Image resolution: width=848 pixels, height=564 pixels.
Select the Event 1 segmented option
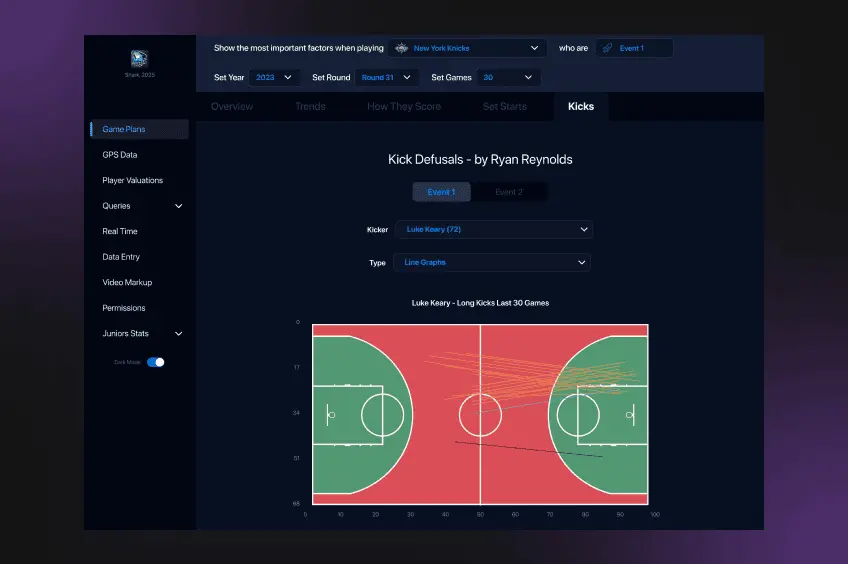pos(441,192)
